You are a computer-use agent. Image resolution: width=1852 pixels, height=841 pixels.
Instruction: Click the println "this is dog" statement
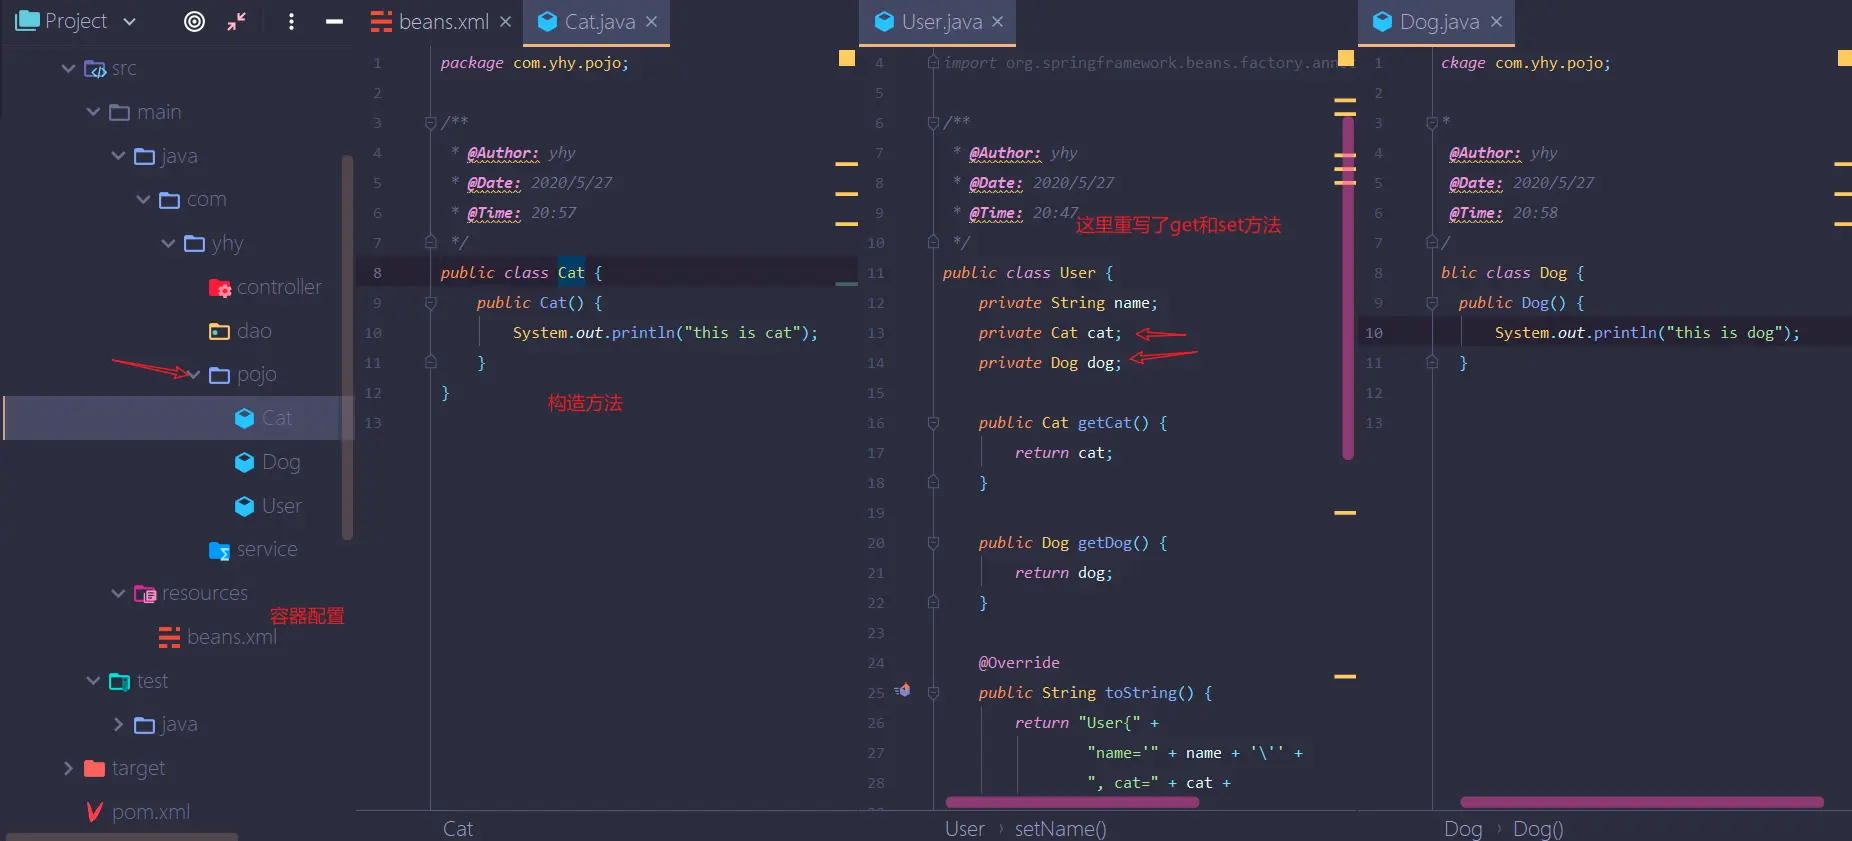[1647, 333]
